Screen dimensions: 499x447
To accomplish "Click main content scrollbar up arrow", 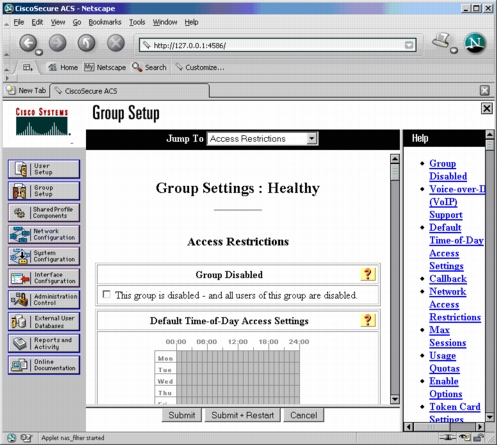I will click(x=395, y=159).
